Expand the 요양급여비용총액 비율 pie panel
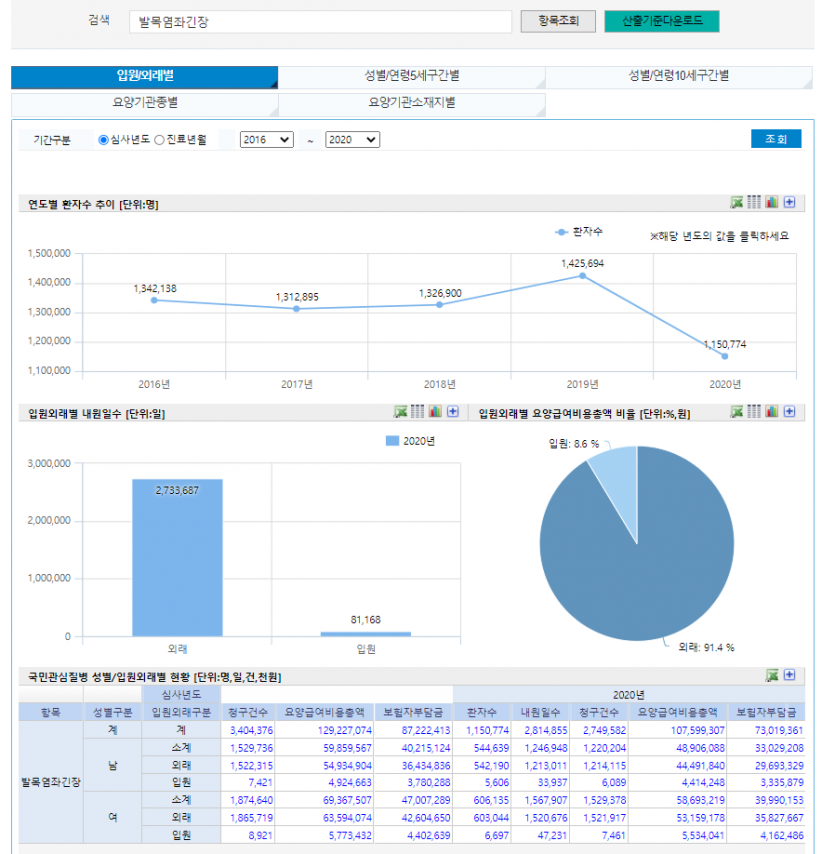This screenshot has height=854, width=835. [789, 412]
